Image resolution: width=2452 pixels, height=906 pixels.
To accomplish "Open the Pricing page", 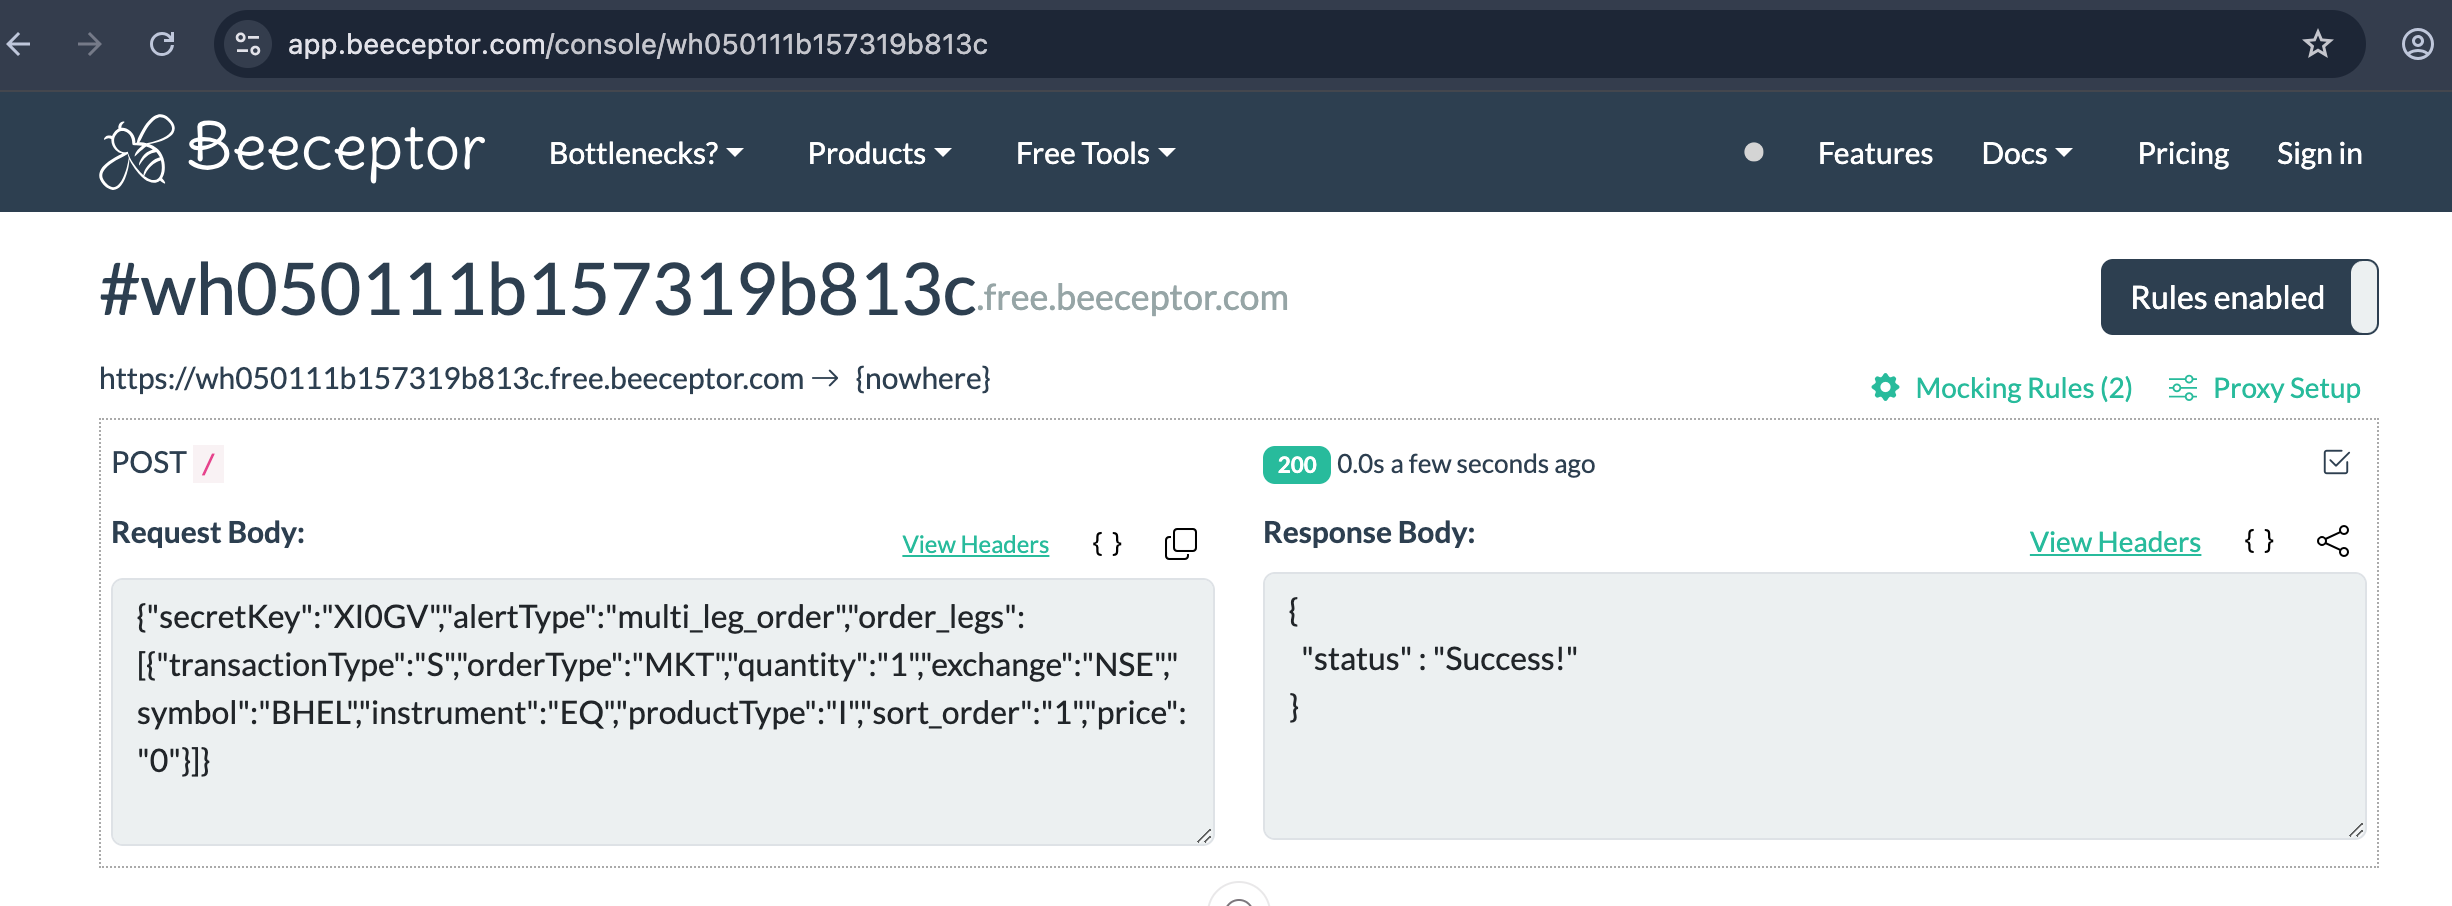I will point(2183,153).
